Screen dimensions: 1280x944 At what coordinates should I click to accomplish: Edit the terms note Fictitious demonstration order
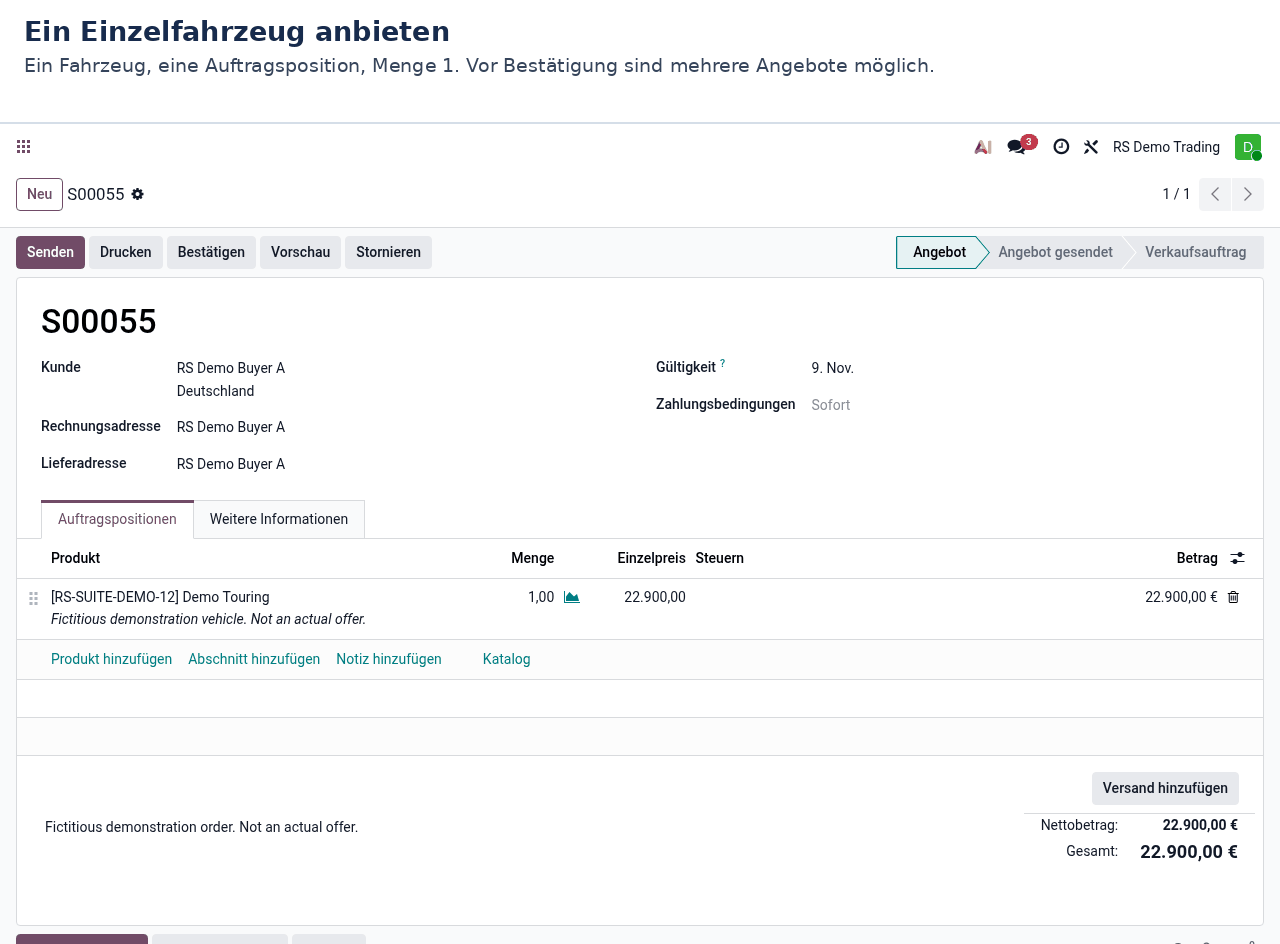click(x=202, y=827)
